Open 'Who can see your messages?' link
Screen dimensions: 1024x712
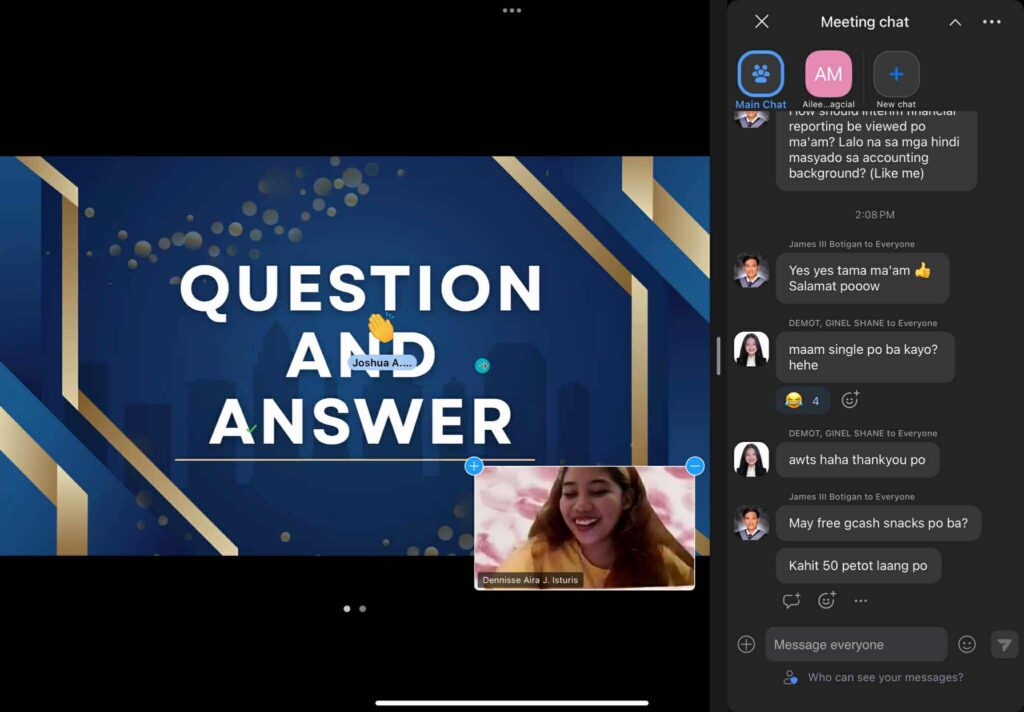tap(885, 678)
